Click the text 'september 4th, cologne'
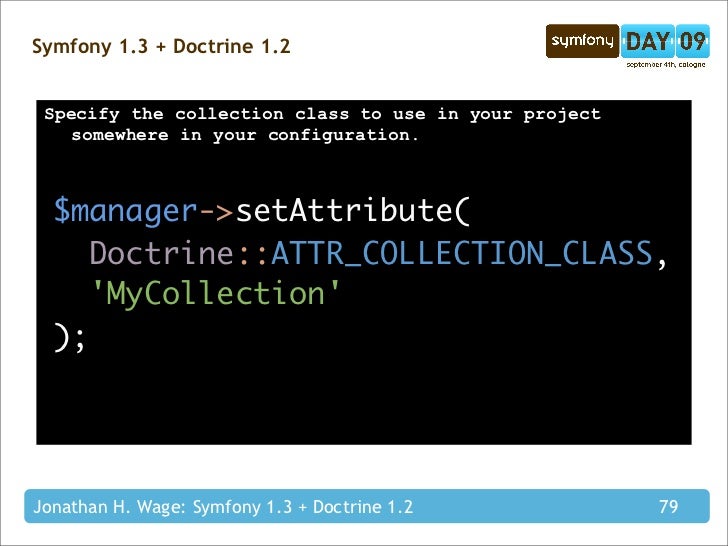Viewport: 728px width, 546px height. tap(665, 65)
